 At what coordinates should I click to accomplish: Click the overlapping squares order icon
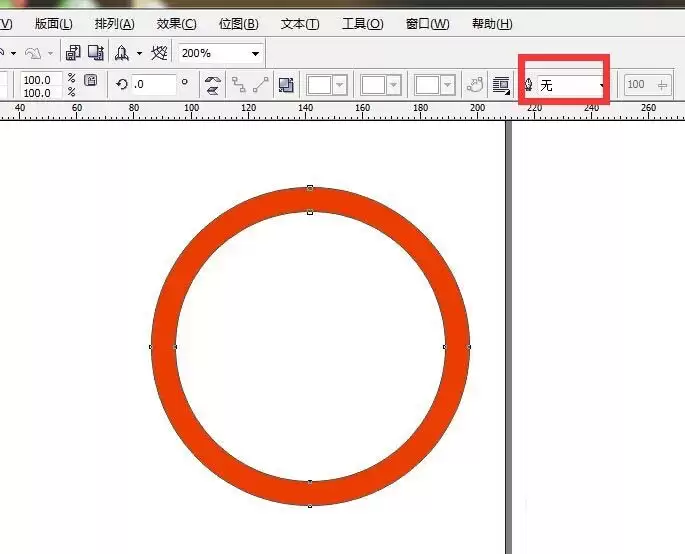286,84
